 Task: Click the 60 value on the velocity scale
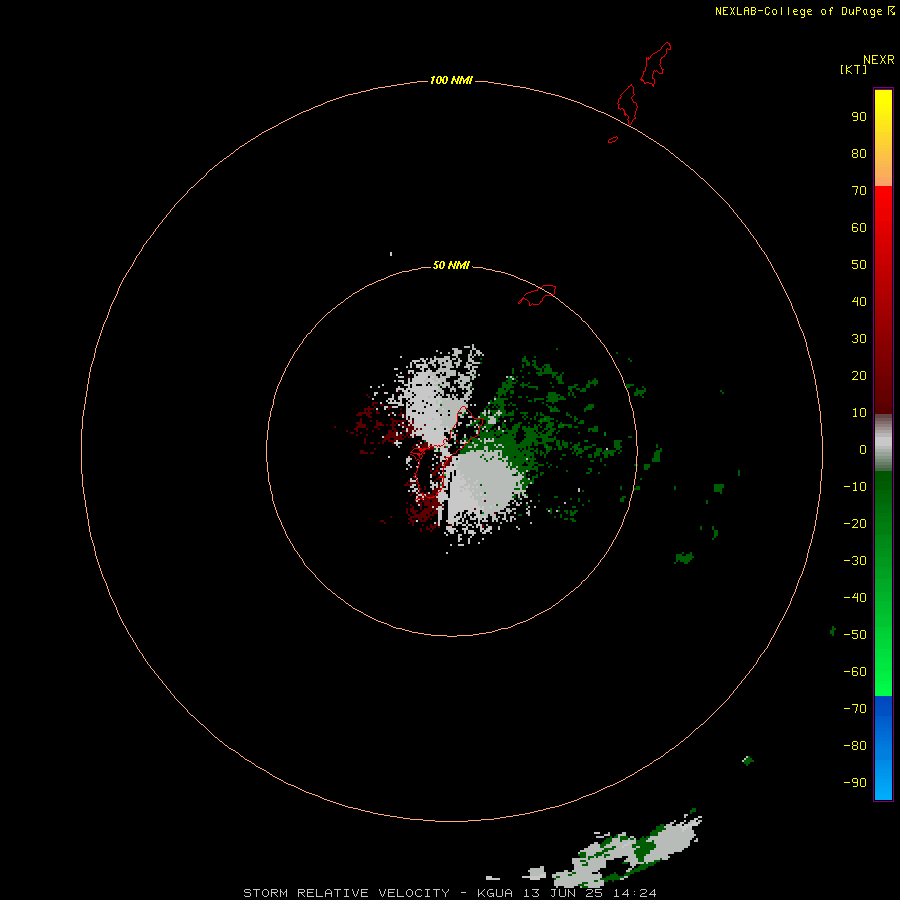(x=859, y=228)
